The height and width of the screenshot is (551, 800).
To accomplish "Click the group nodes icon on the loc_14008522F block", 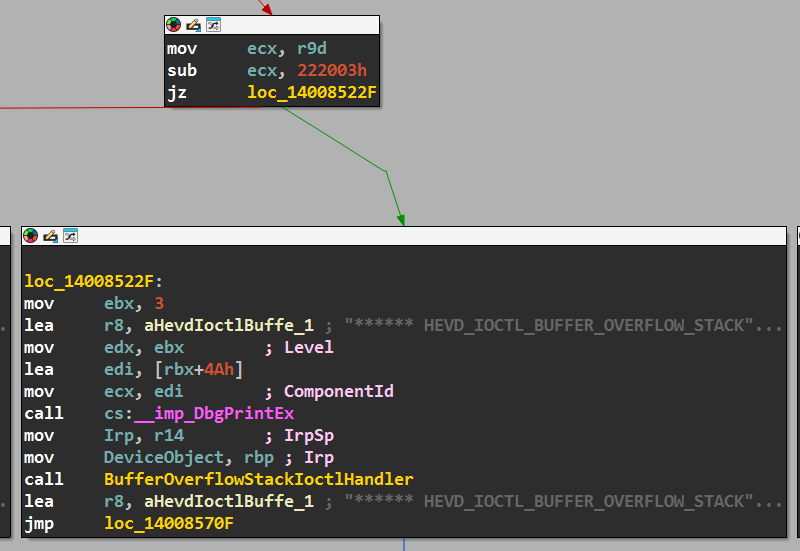I will (x=70, y=236).
